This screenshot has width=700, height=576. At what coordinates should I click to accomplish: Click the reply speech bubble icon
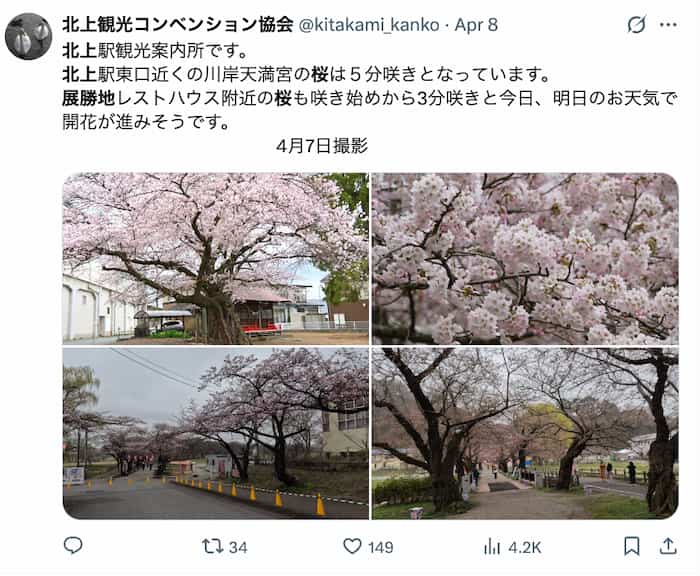[x=73, y=546]
